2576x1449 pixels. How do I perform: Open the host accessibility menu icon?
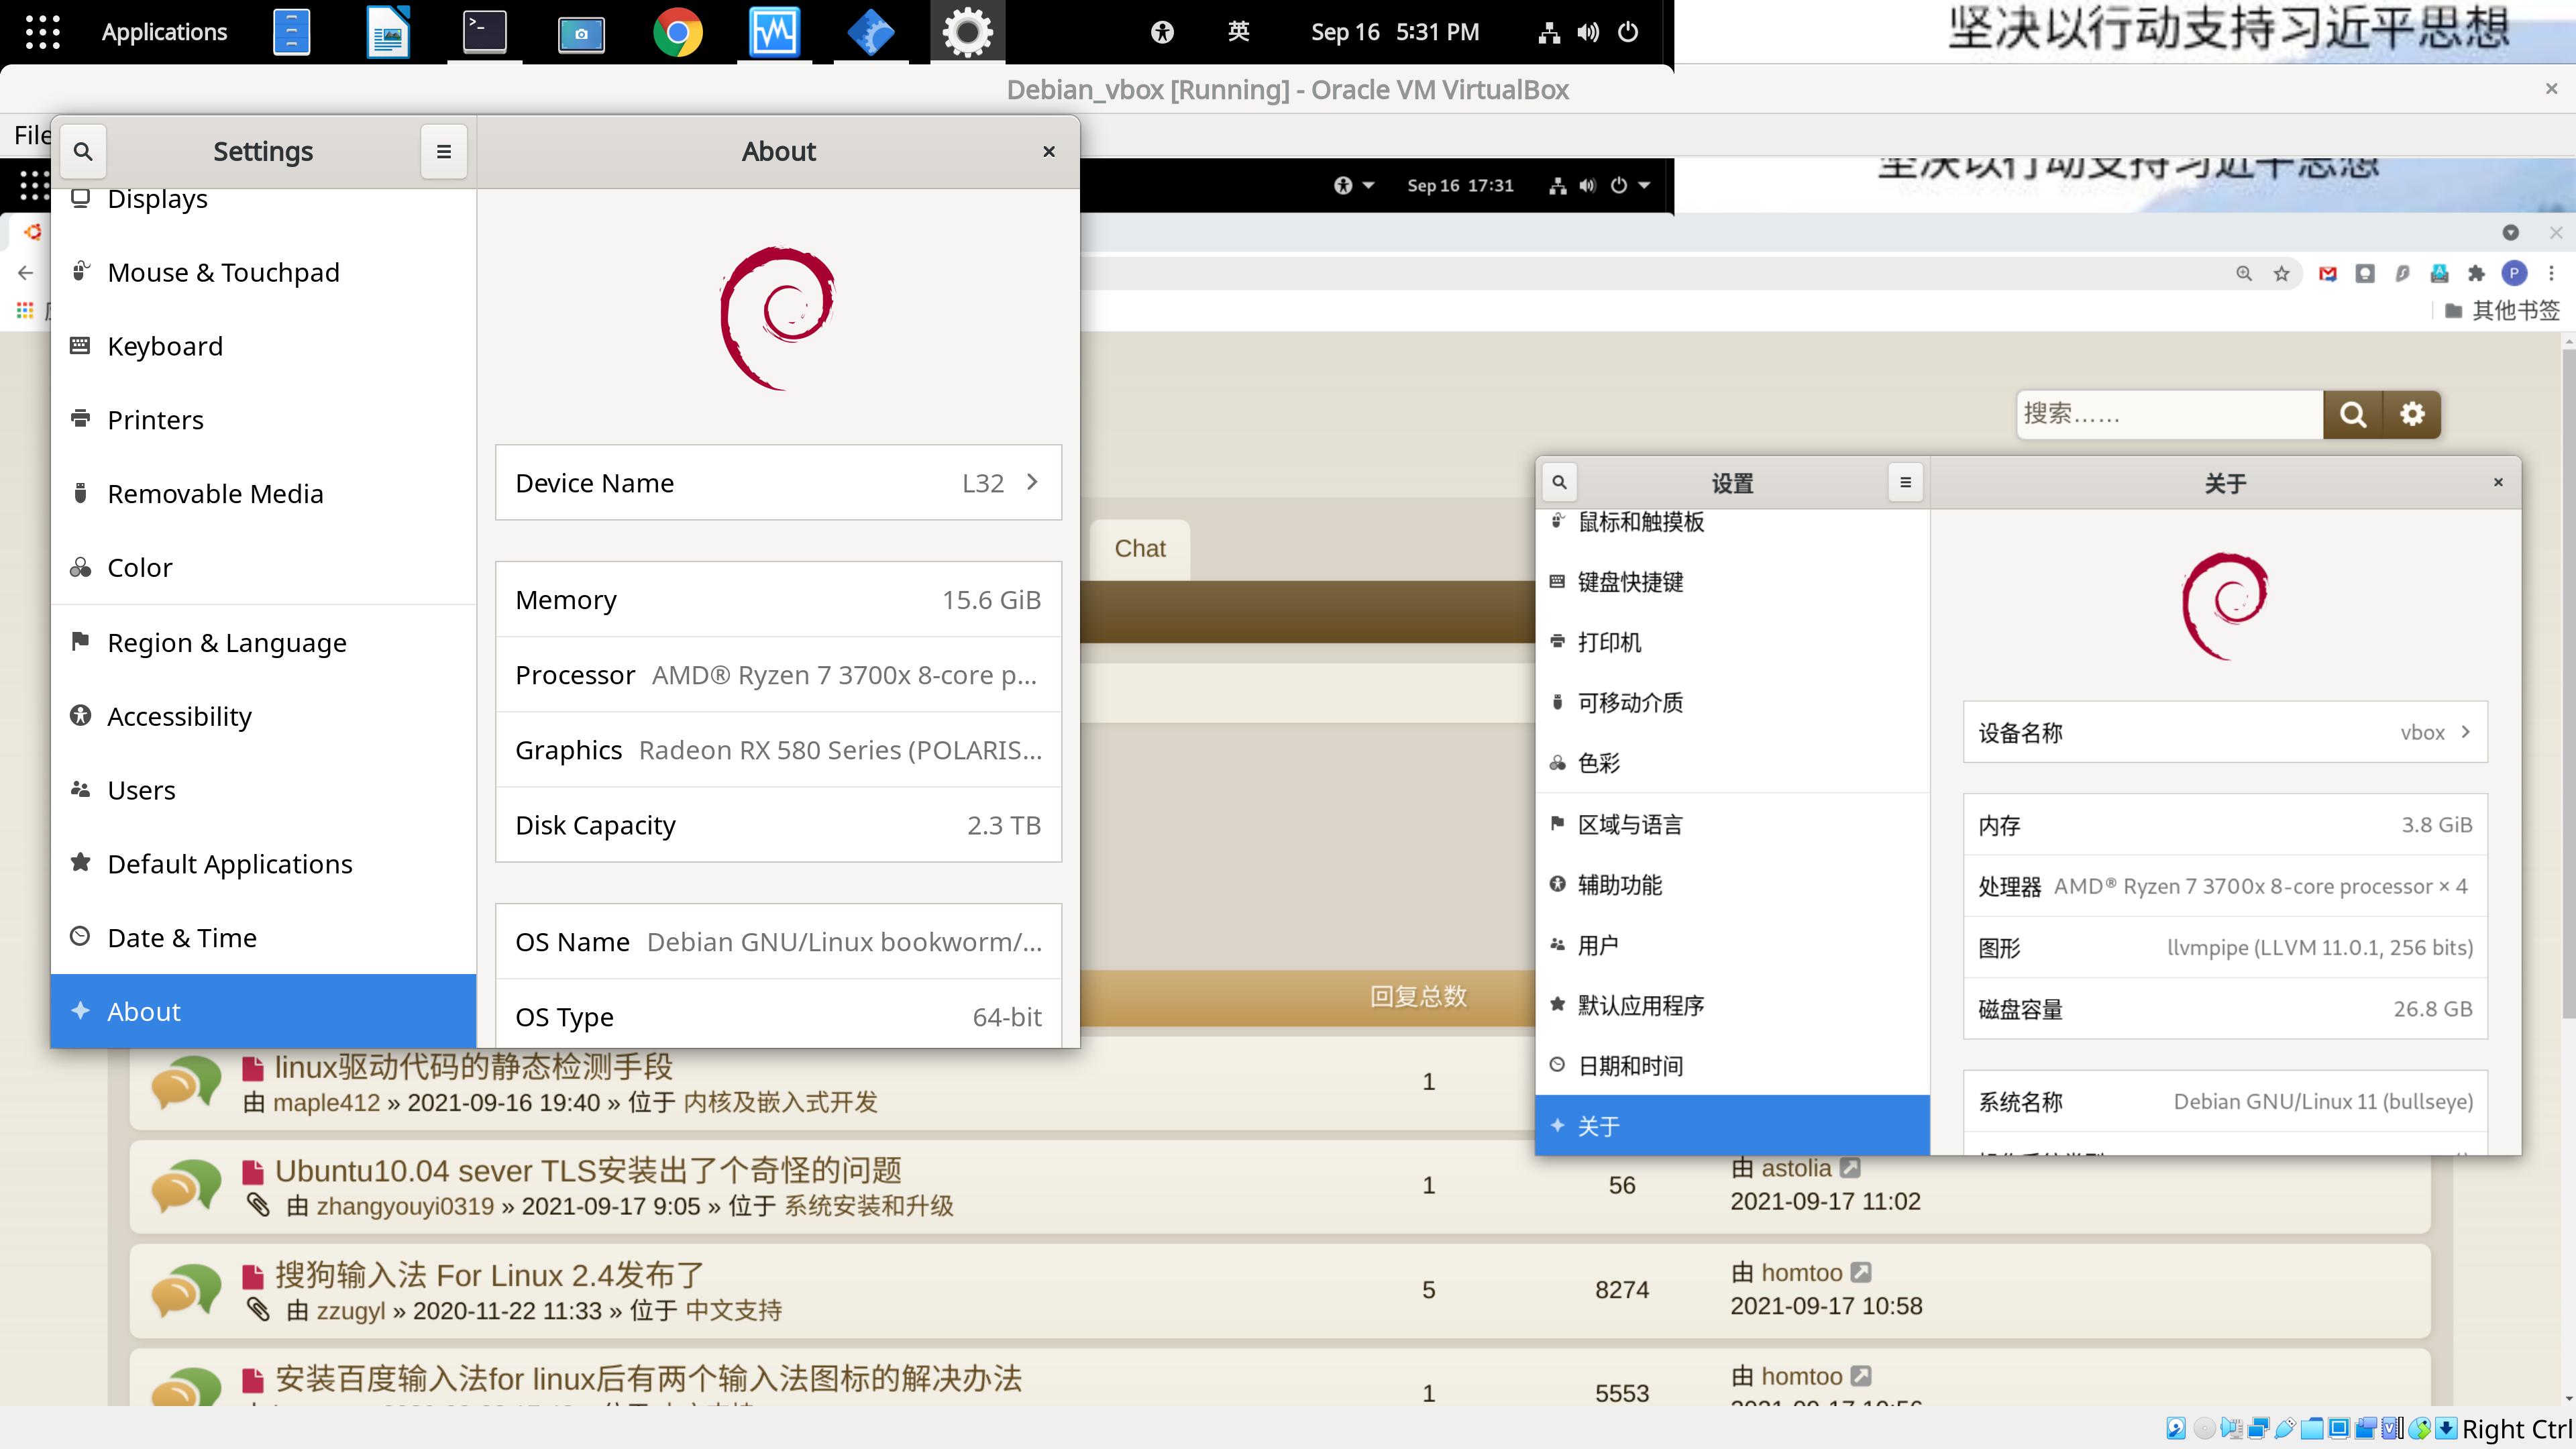point(1162,32)
